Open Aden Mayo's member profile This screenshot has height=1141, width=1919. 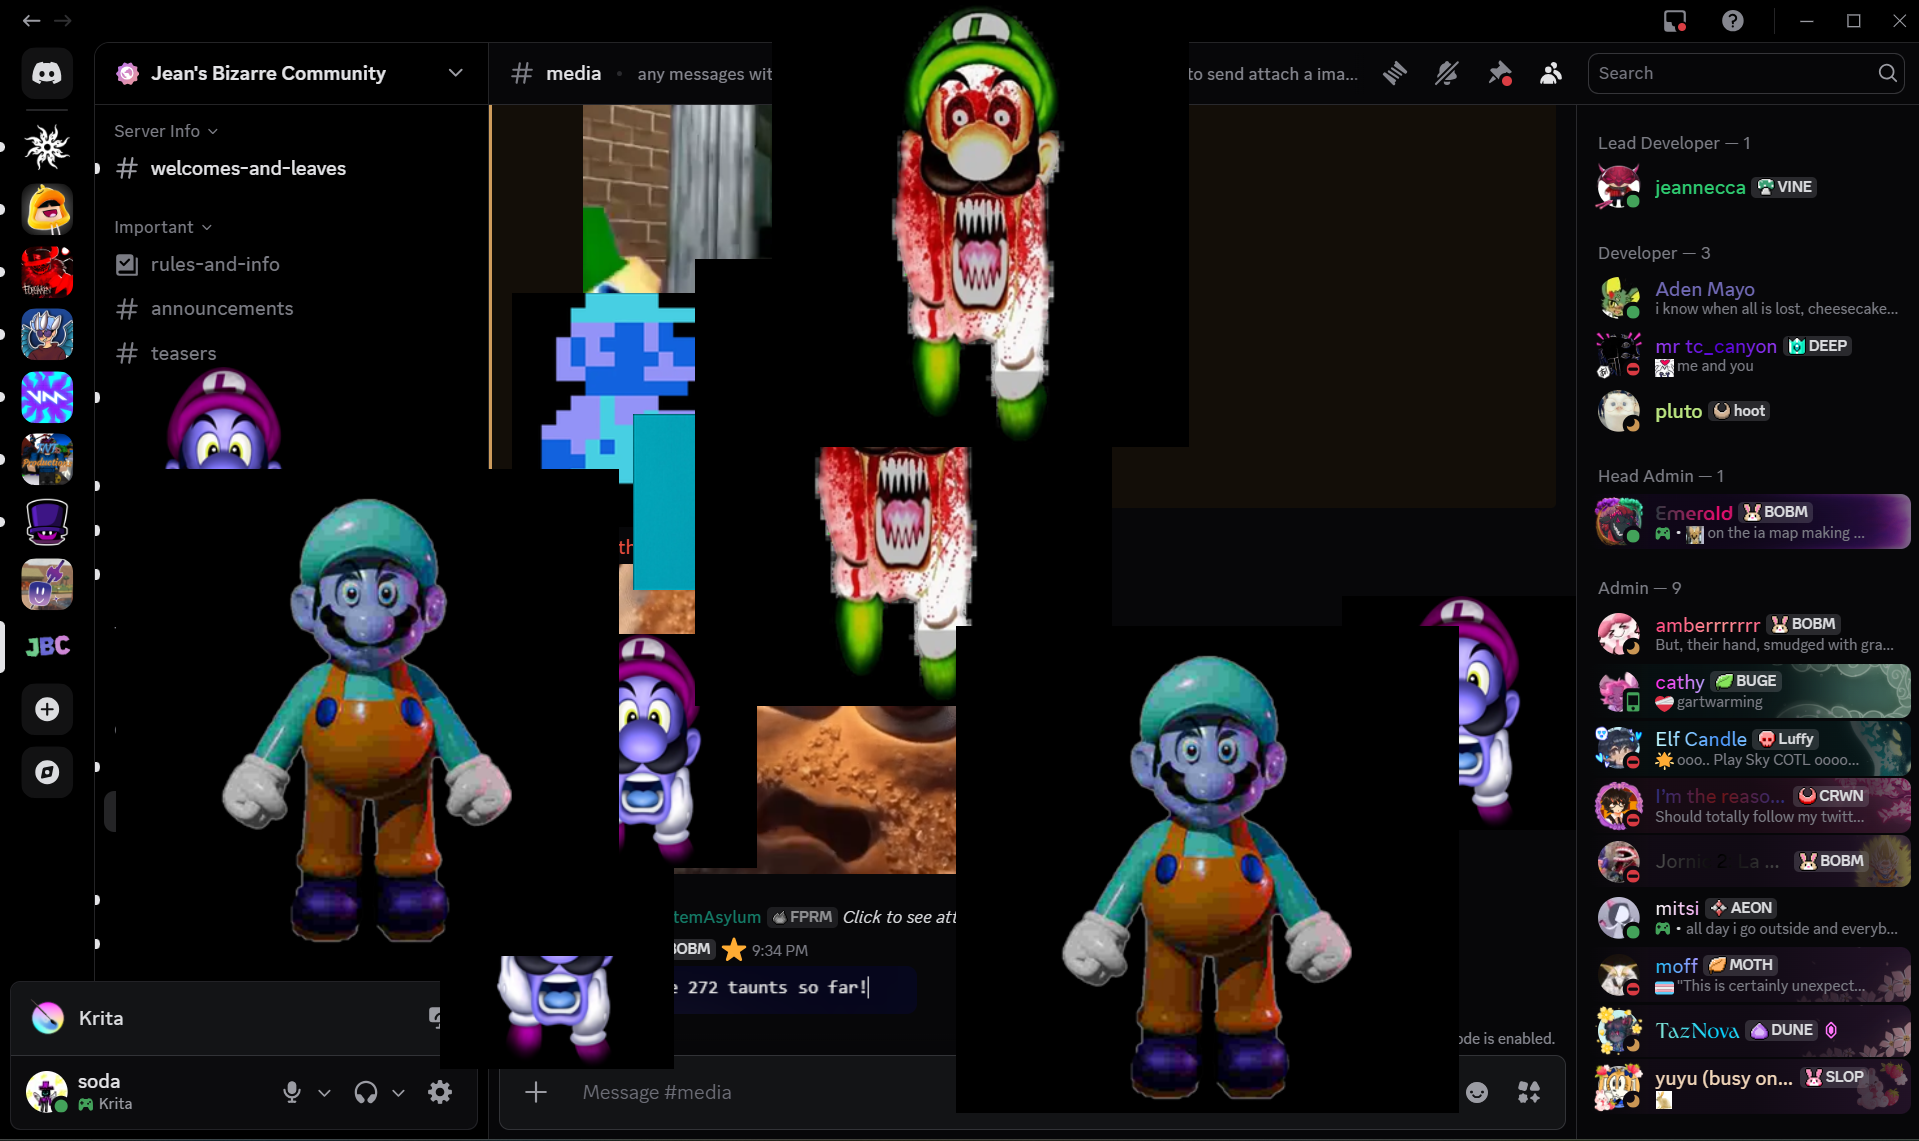point(1752,298)
